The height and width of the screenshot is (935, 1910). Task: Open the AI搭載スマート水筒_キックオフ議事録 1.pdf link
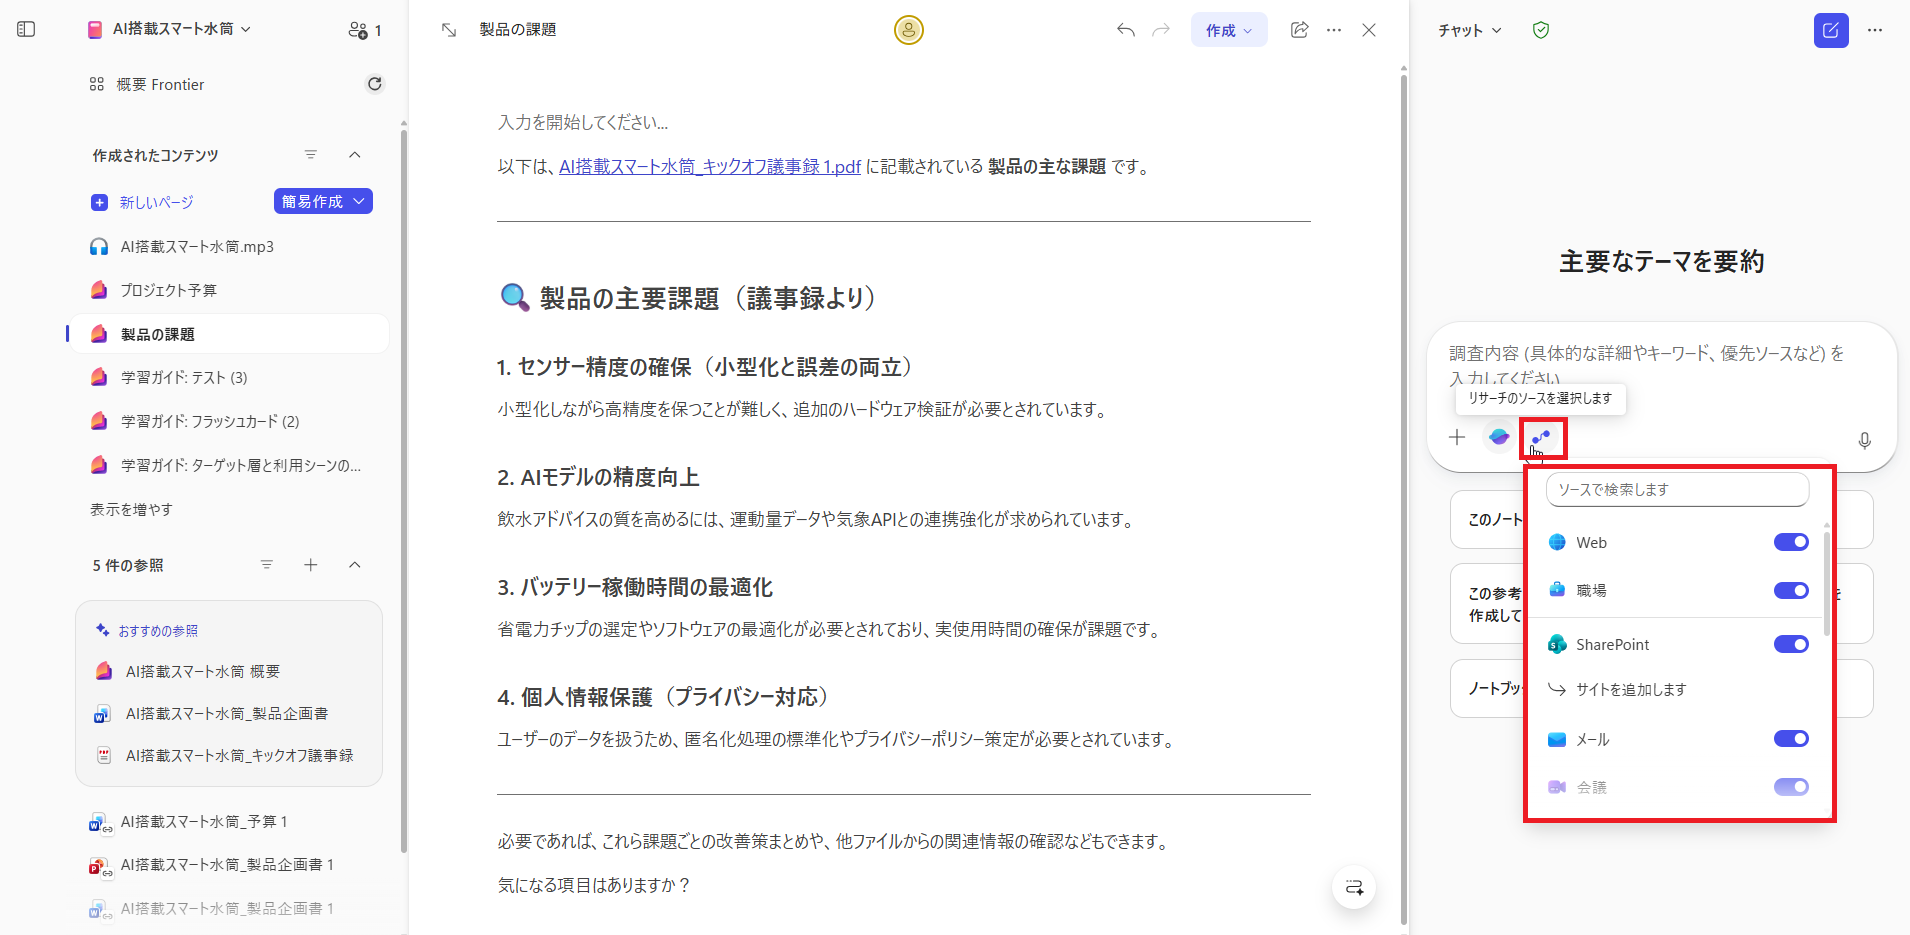pyautogui.click(x=708, y=166)
